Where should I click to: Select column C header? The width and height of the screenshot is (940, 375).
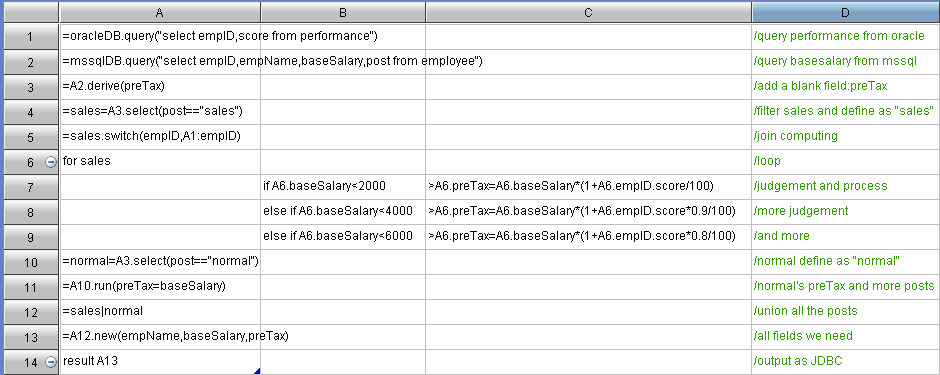[589, 12]
